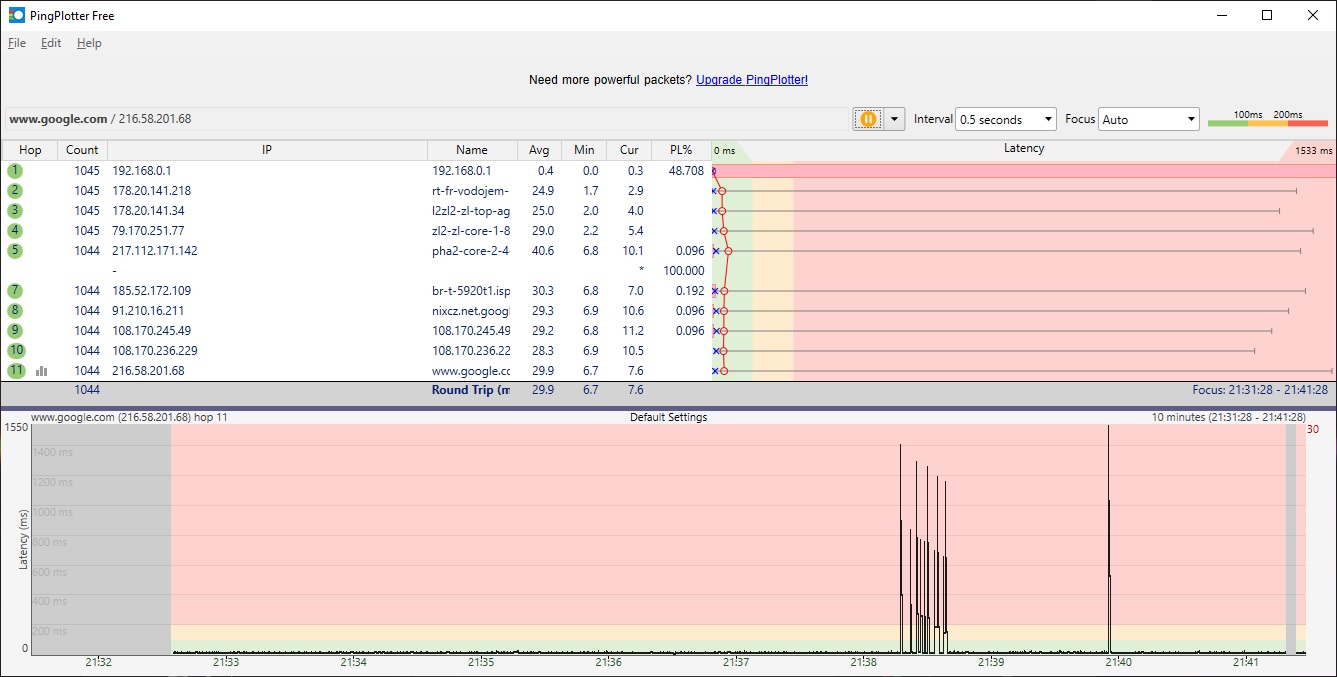Toggle the graph icon next to hop 11
Image resolution: width=1337 pixels, height=677 pixels.
click(x=42, y=371)
